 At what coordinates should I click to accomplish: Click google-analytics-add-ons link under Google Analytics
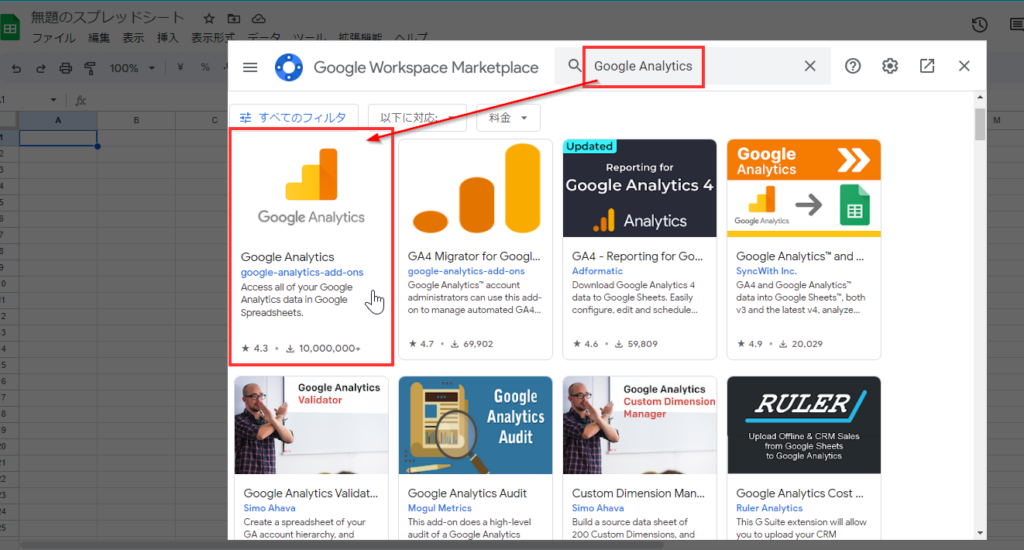[x=302, y=272]
